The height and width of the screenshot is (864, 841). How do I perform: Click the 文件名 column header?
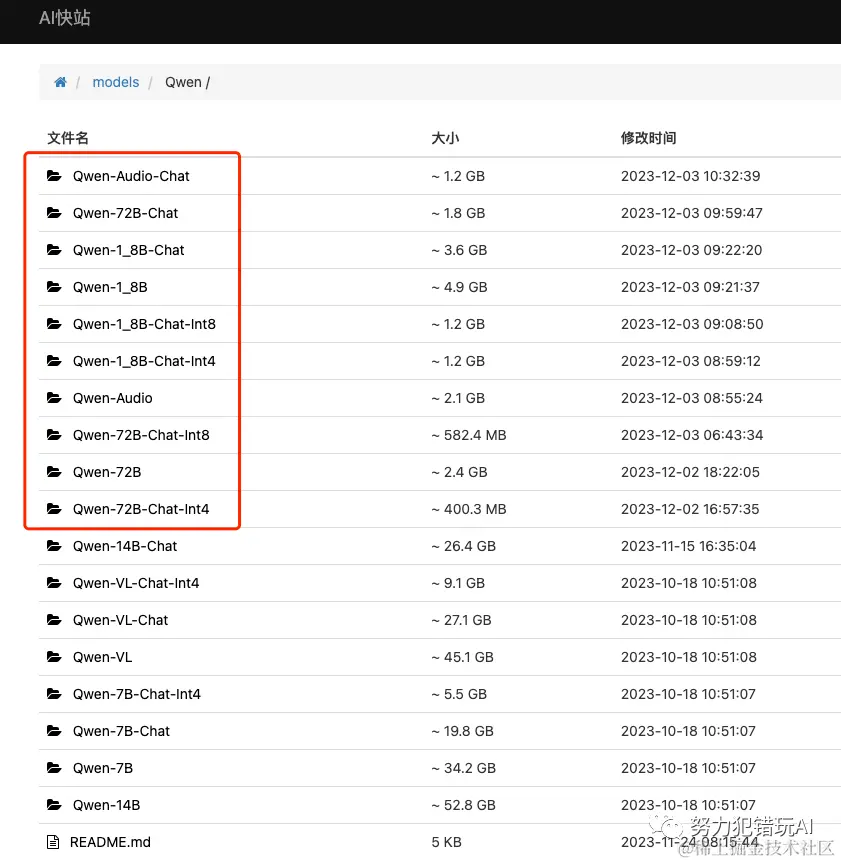click(68, 138)
